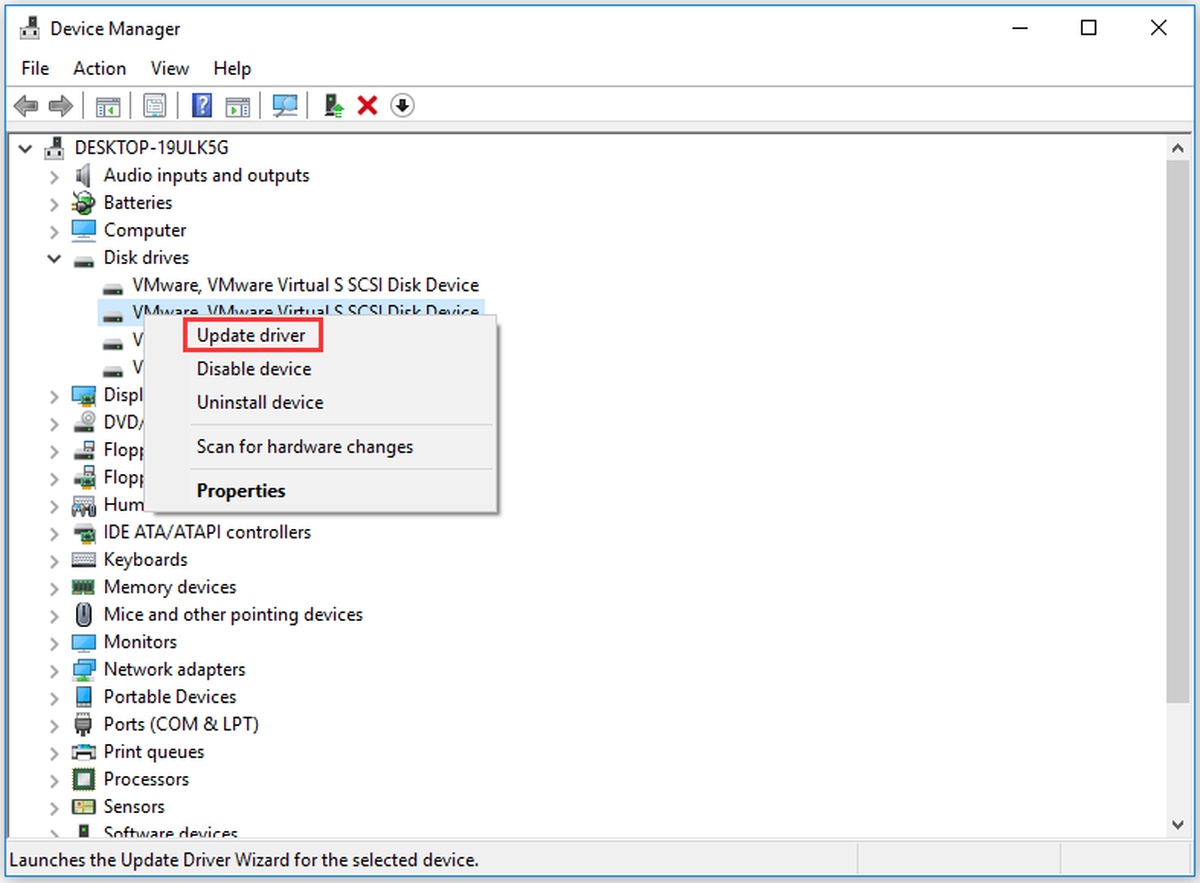
Task: Click the Sensors category icon
Action: click(84, 807)
